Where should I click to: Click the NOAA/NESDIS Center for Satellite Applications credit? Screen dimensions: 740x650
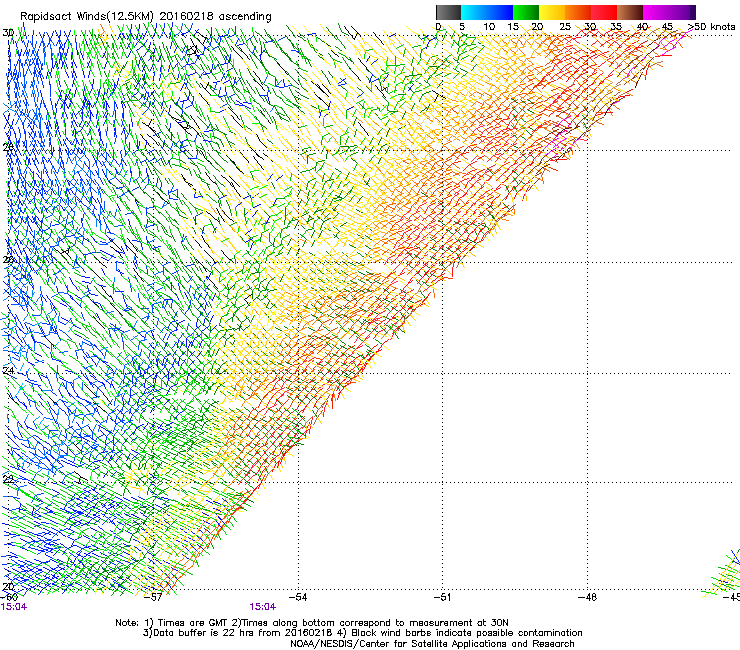[x=432, y=644]
